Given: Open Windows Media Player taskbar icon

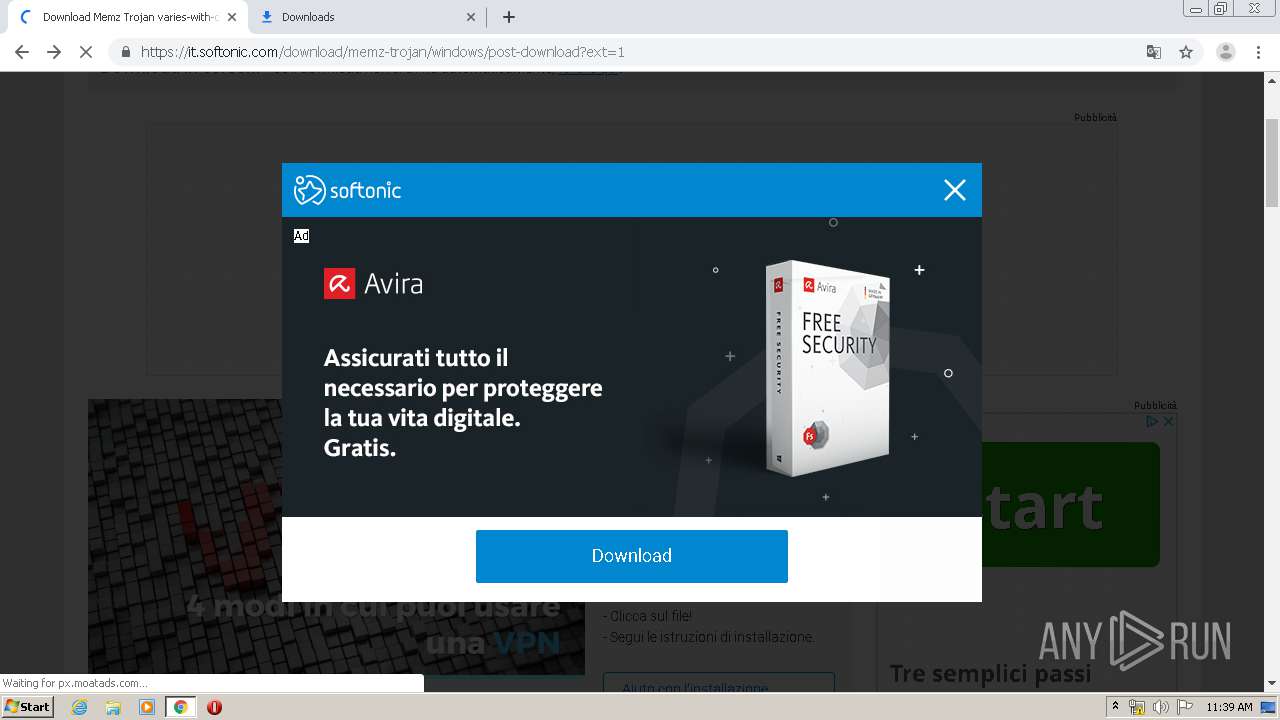Looking at the screenshot, I should click(147, 707).
